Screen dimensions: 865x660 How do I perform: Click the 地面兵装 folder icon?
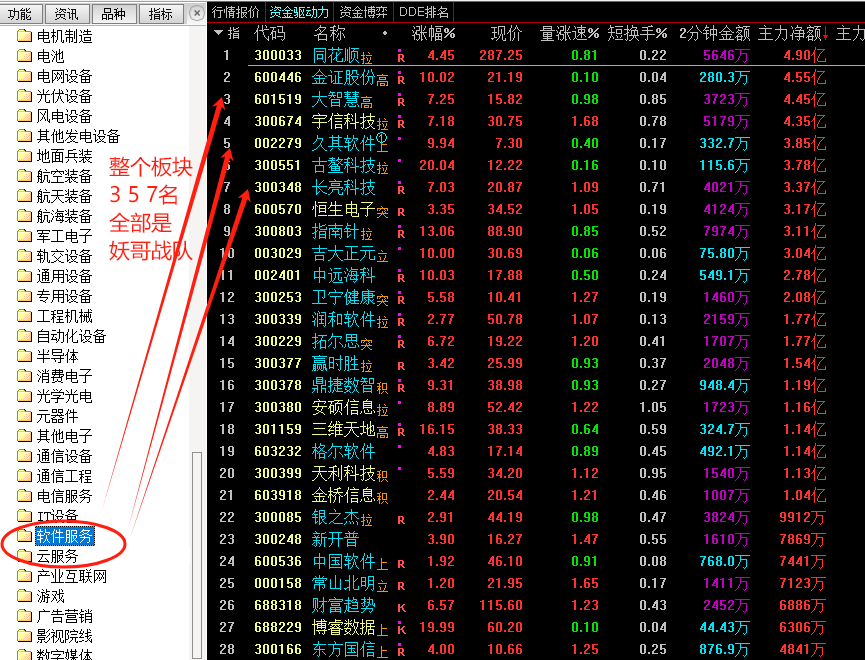coord(24,156)
